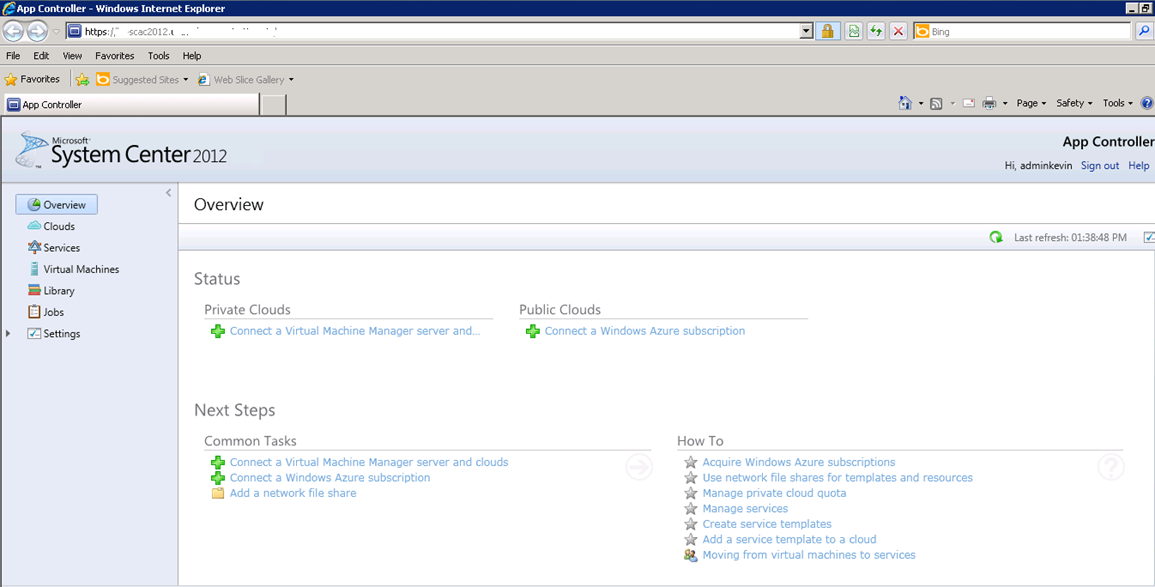Select the Services icon in the sidebar
The image size is (1155, 587).
click(34, 247)
